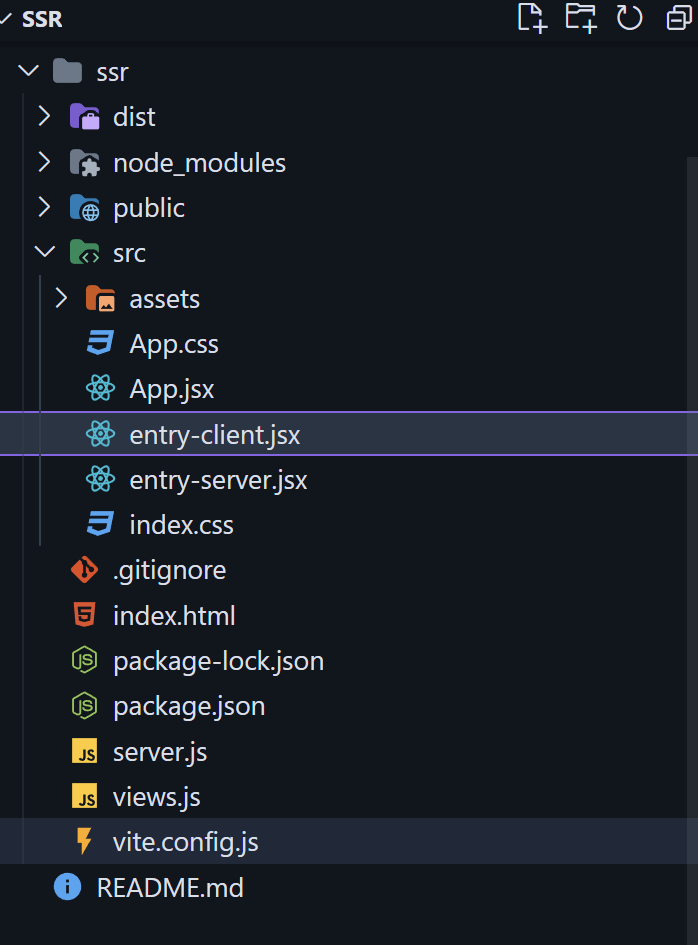Open entry-server.jsx file
Screen dimensions: 698x945
click(218, 480)
